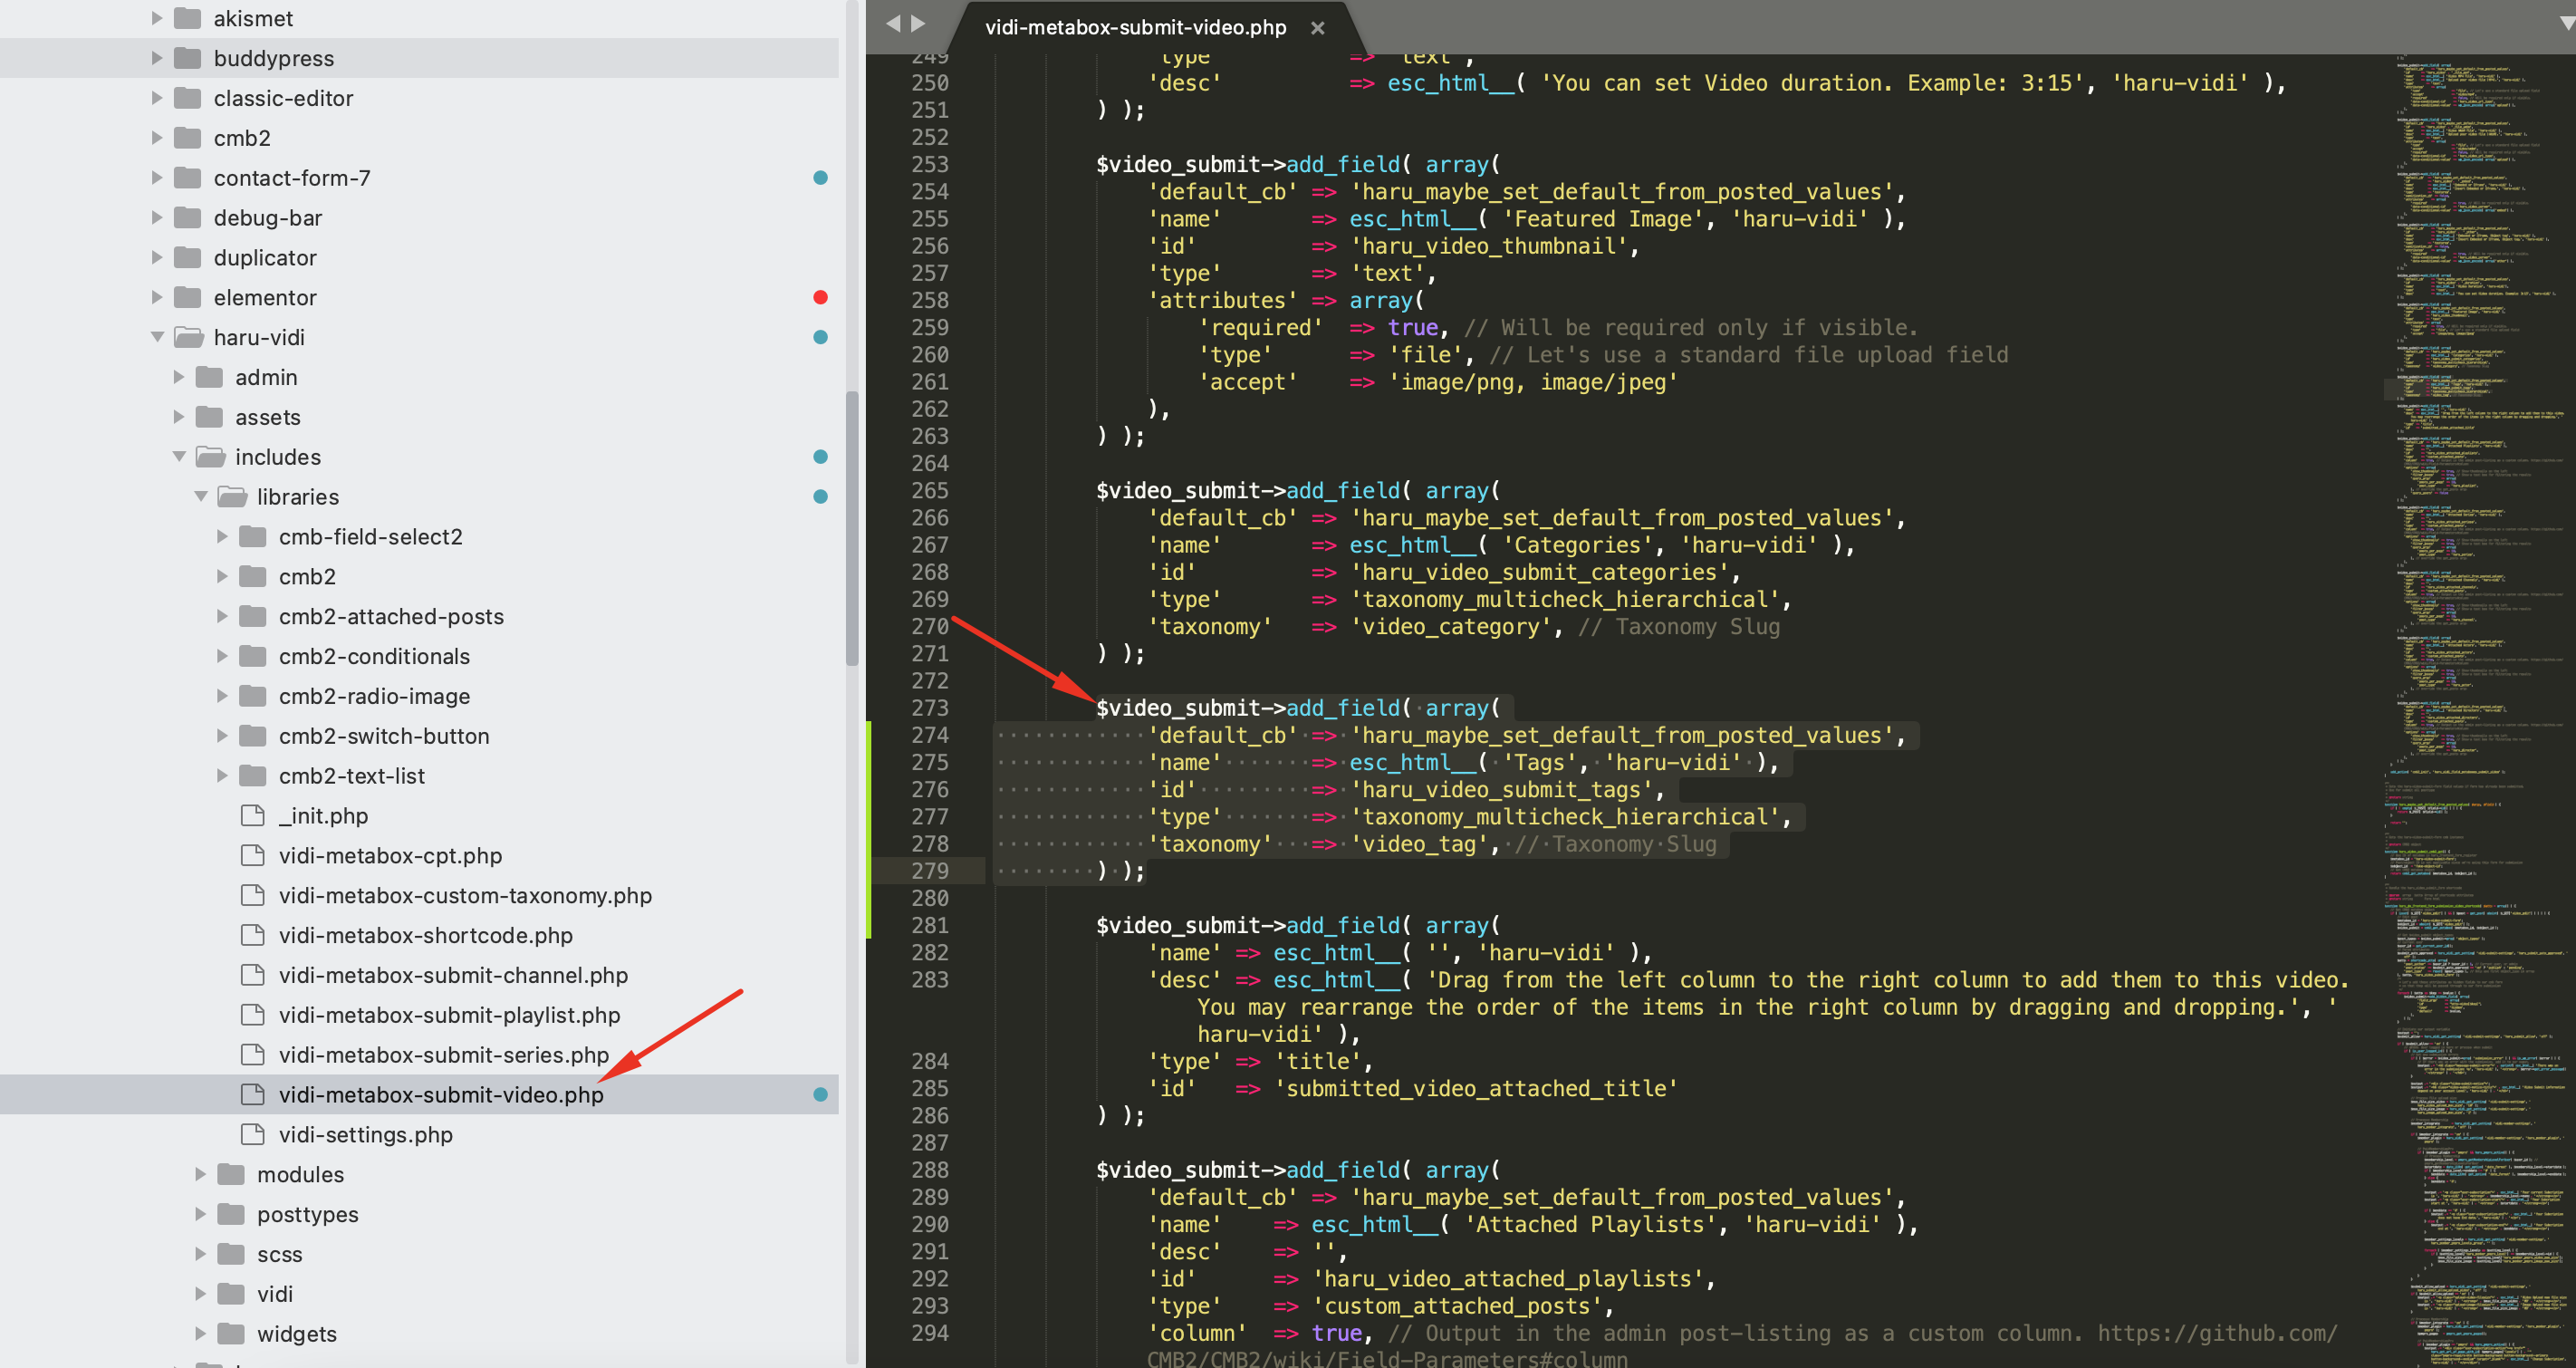The width and height of the screenshot is (2576, 1368).
Task: Click the _init.php file icon
Action: [x=253, y=815]
